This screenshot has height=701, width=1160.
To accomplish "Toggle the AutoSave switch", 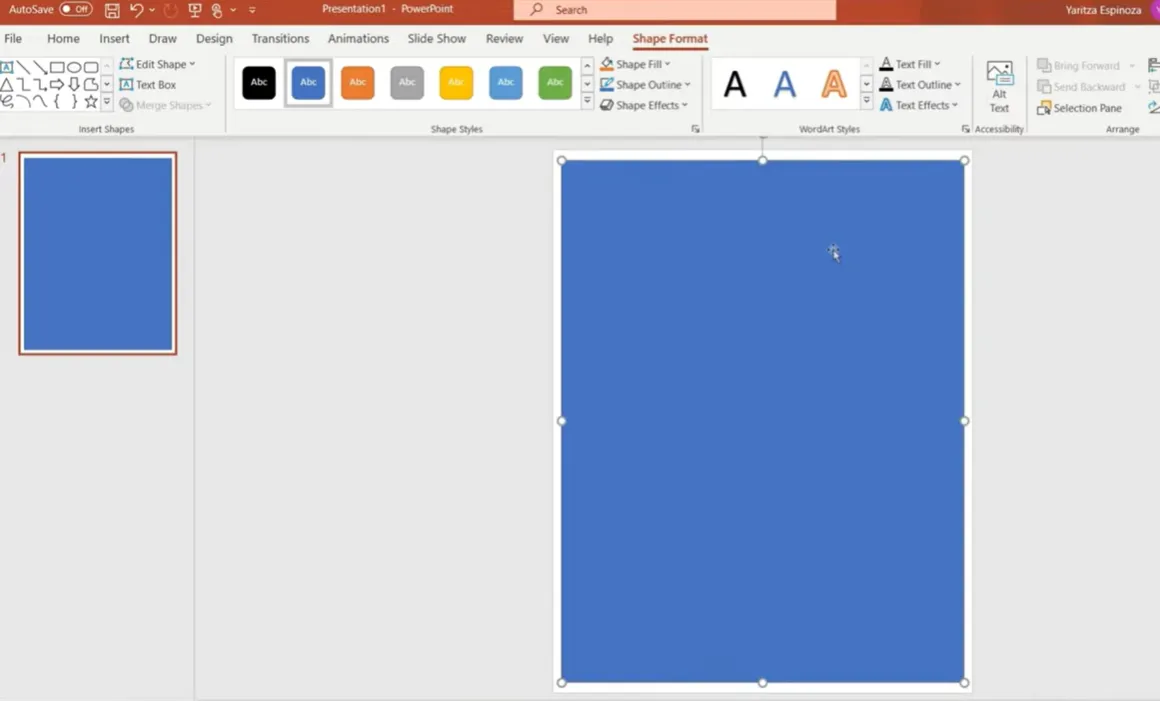I will [x=75, y=9].
